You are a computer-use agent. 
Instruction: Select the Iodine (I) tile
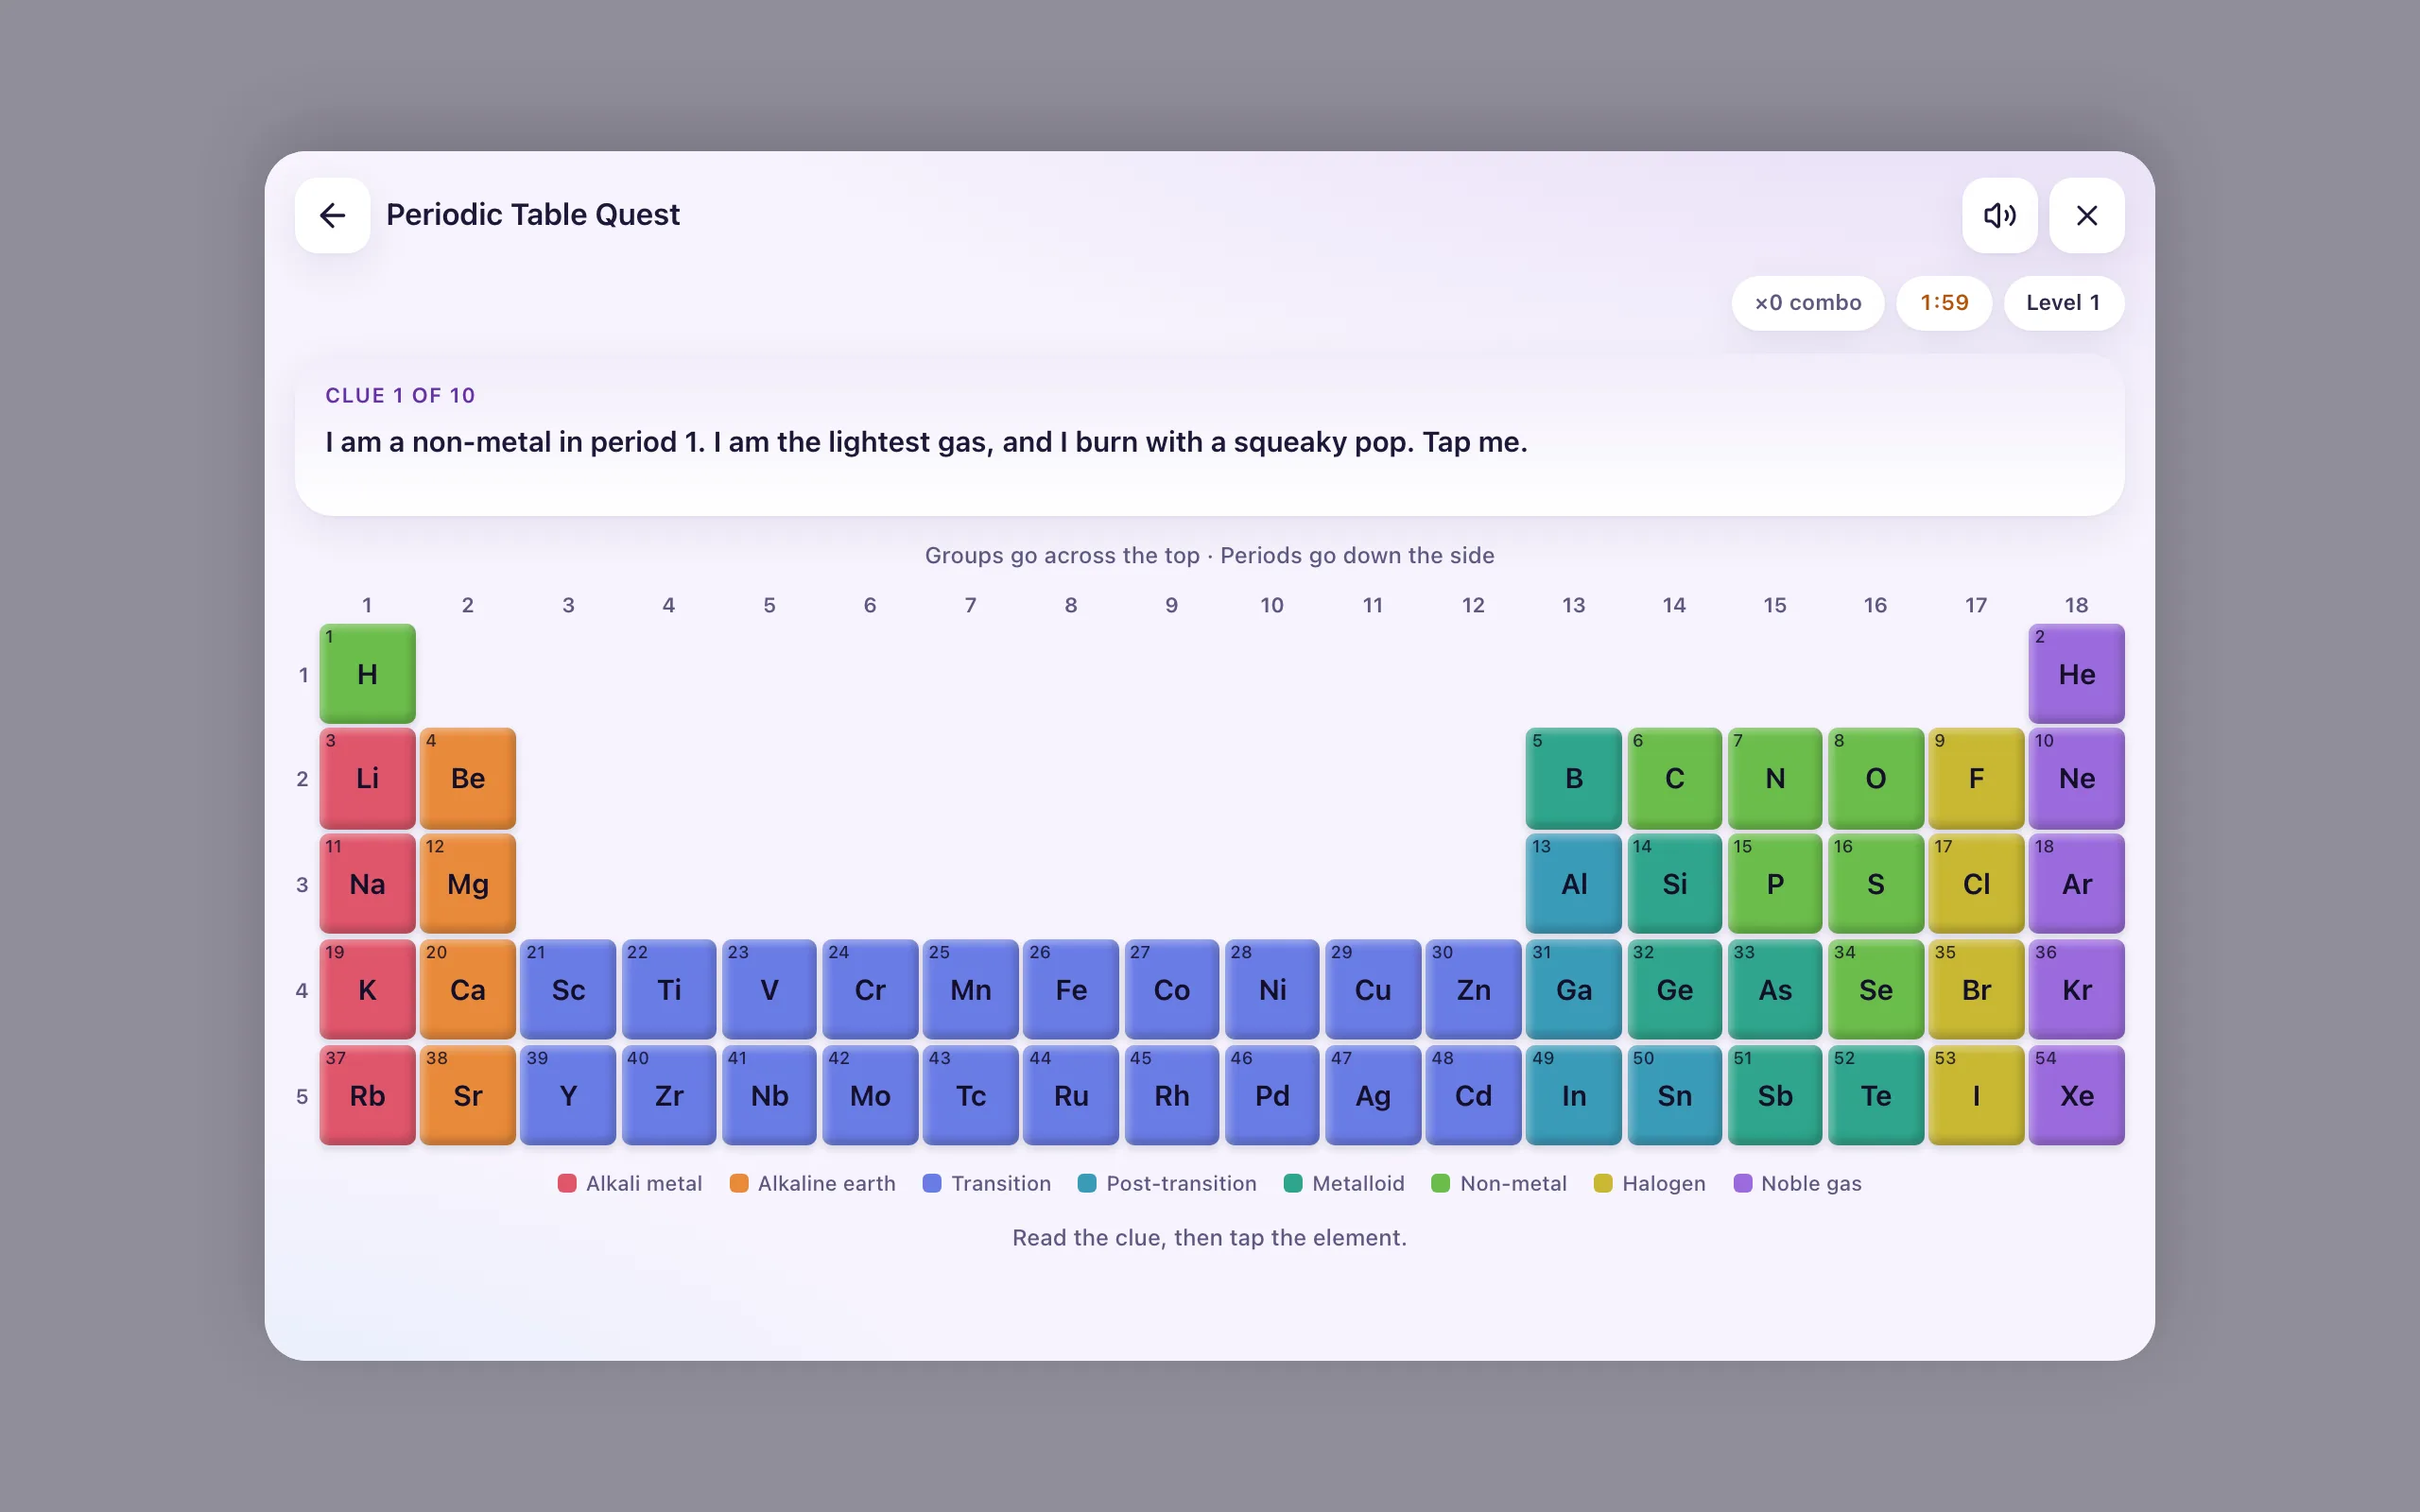coord(1976,1095)
